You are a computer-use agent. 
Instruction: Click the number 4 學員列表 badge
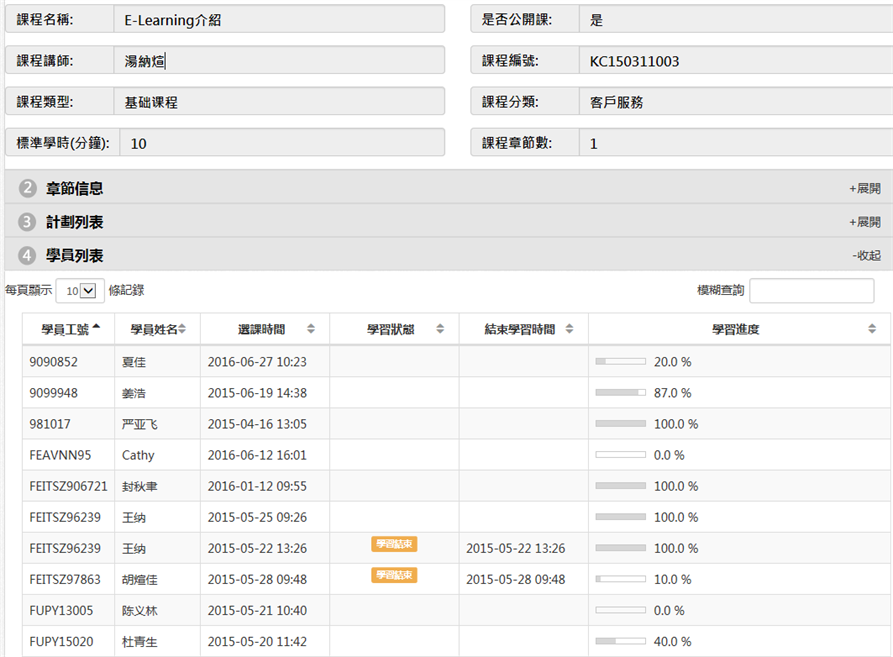[x=27, y=256]
